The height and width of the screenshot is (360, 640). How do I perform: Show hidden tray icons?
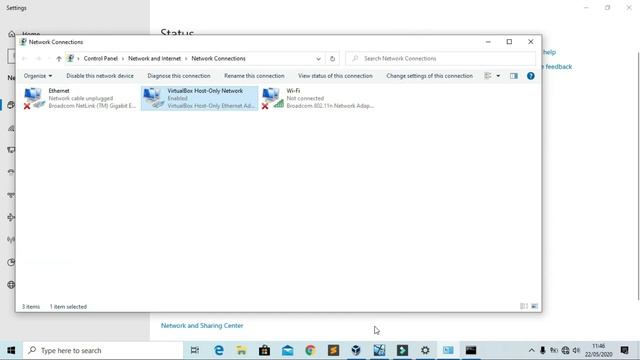(531, 350)
